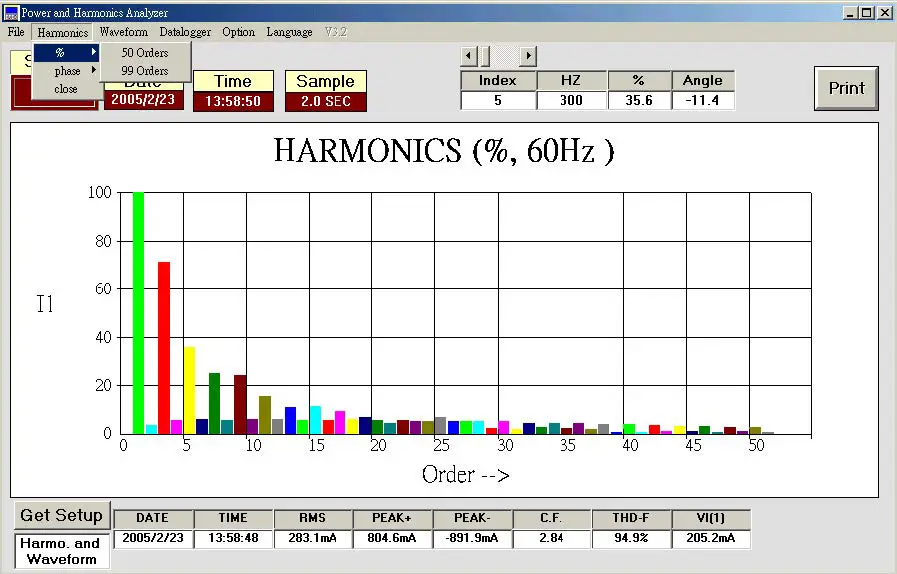This screenshot has height=574, width=897.
Task: Click the PEAK- value -891.9mA
Action: point(472,538)
